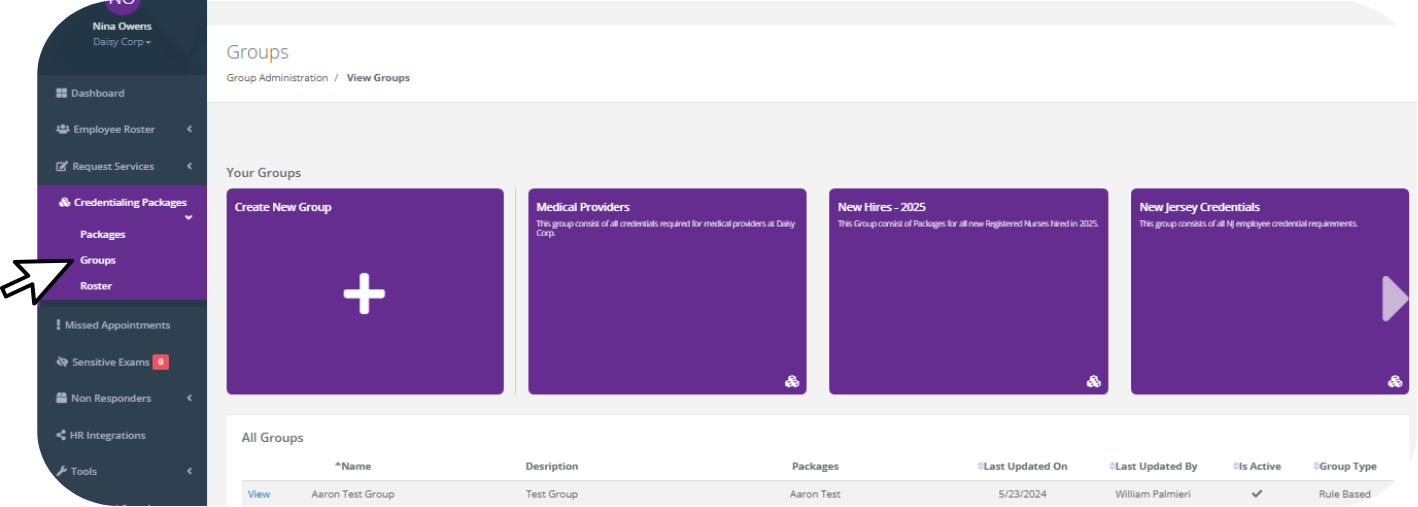Viewport: 1418px width, 507px height.
Task: Sort table by Name column
Action: click(x=352, y=466)
